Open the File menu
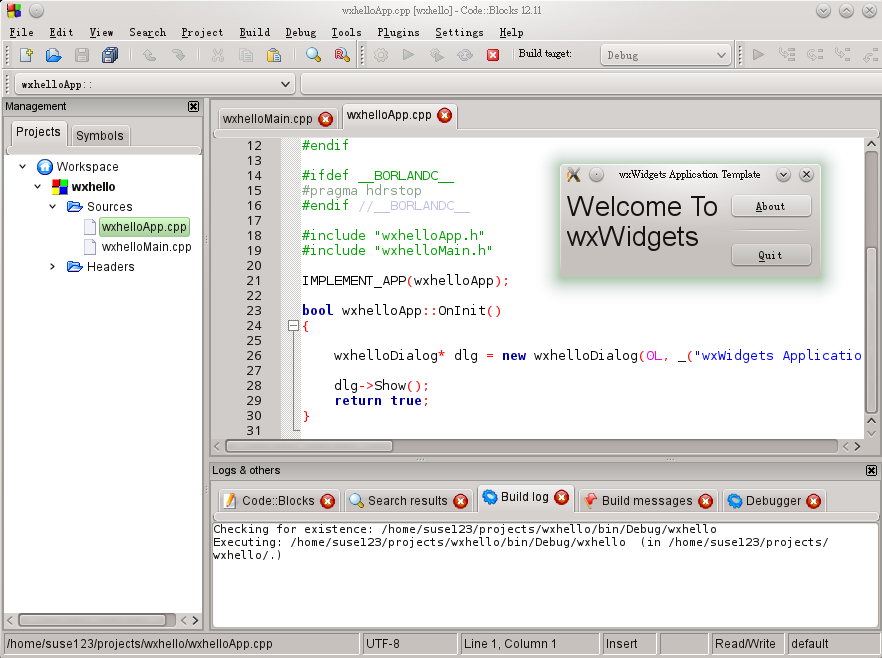 click(x=21, y=33)
